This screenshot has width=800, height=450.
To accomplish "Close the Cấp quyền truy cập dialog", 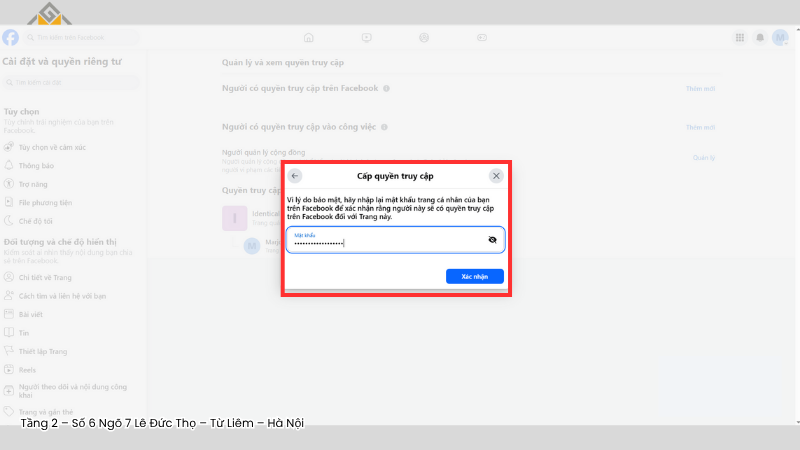I will click(x=496, y=176).
